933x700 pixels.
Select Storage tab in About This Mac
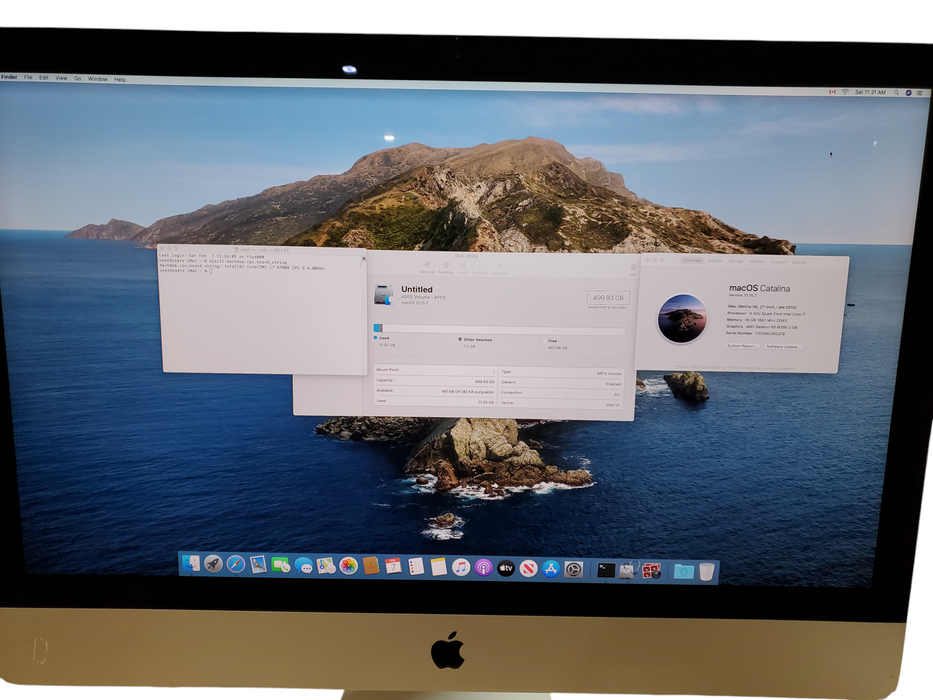point(737,261)
